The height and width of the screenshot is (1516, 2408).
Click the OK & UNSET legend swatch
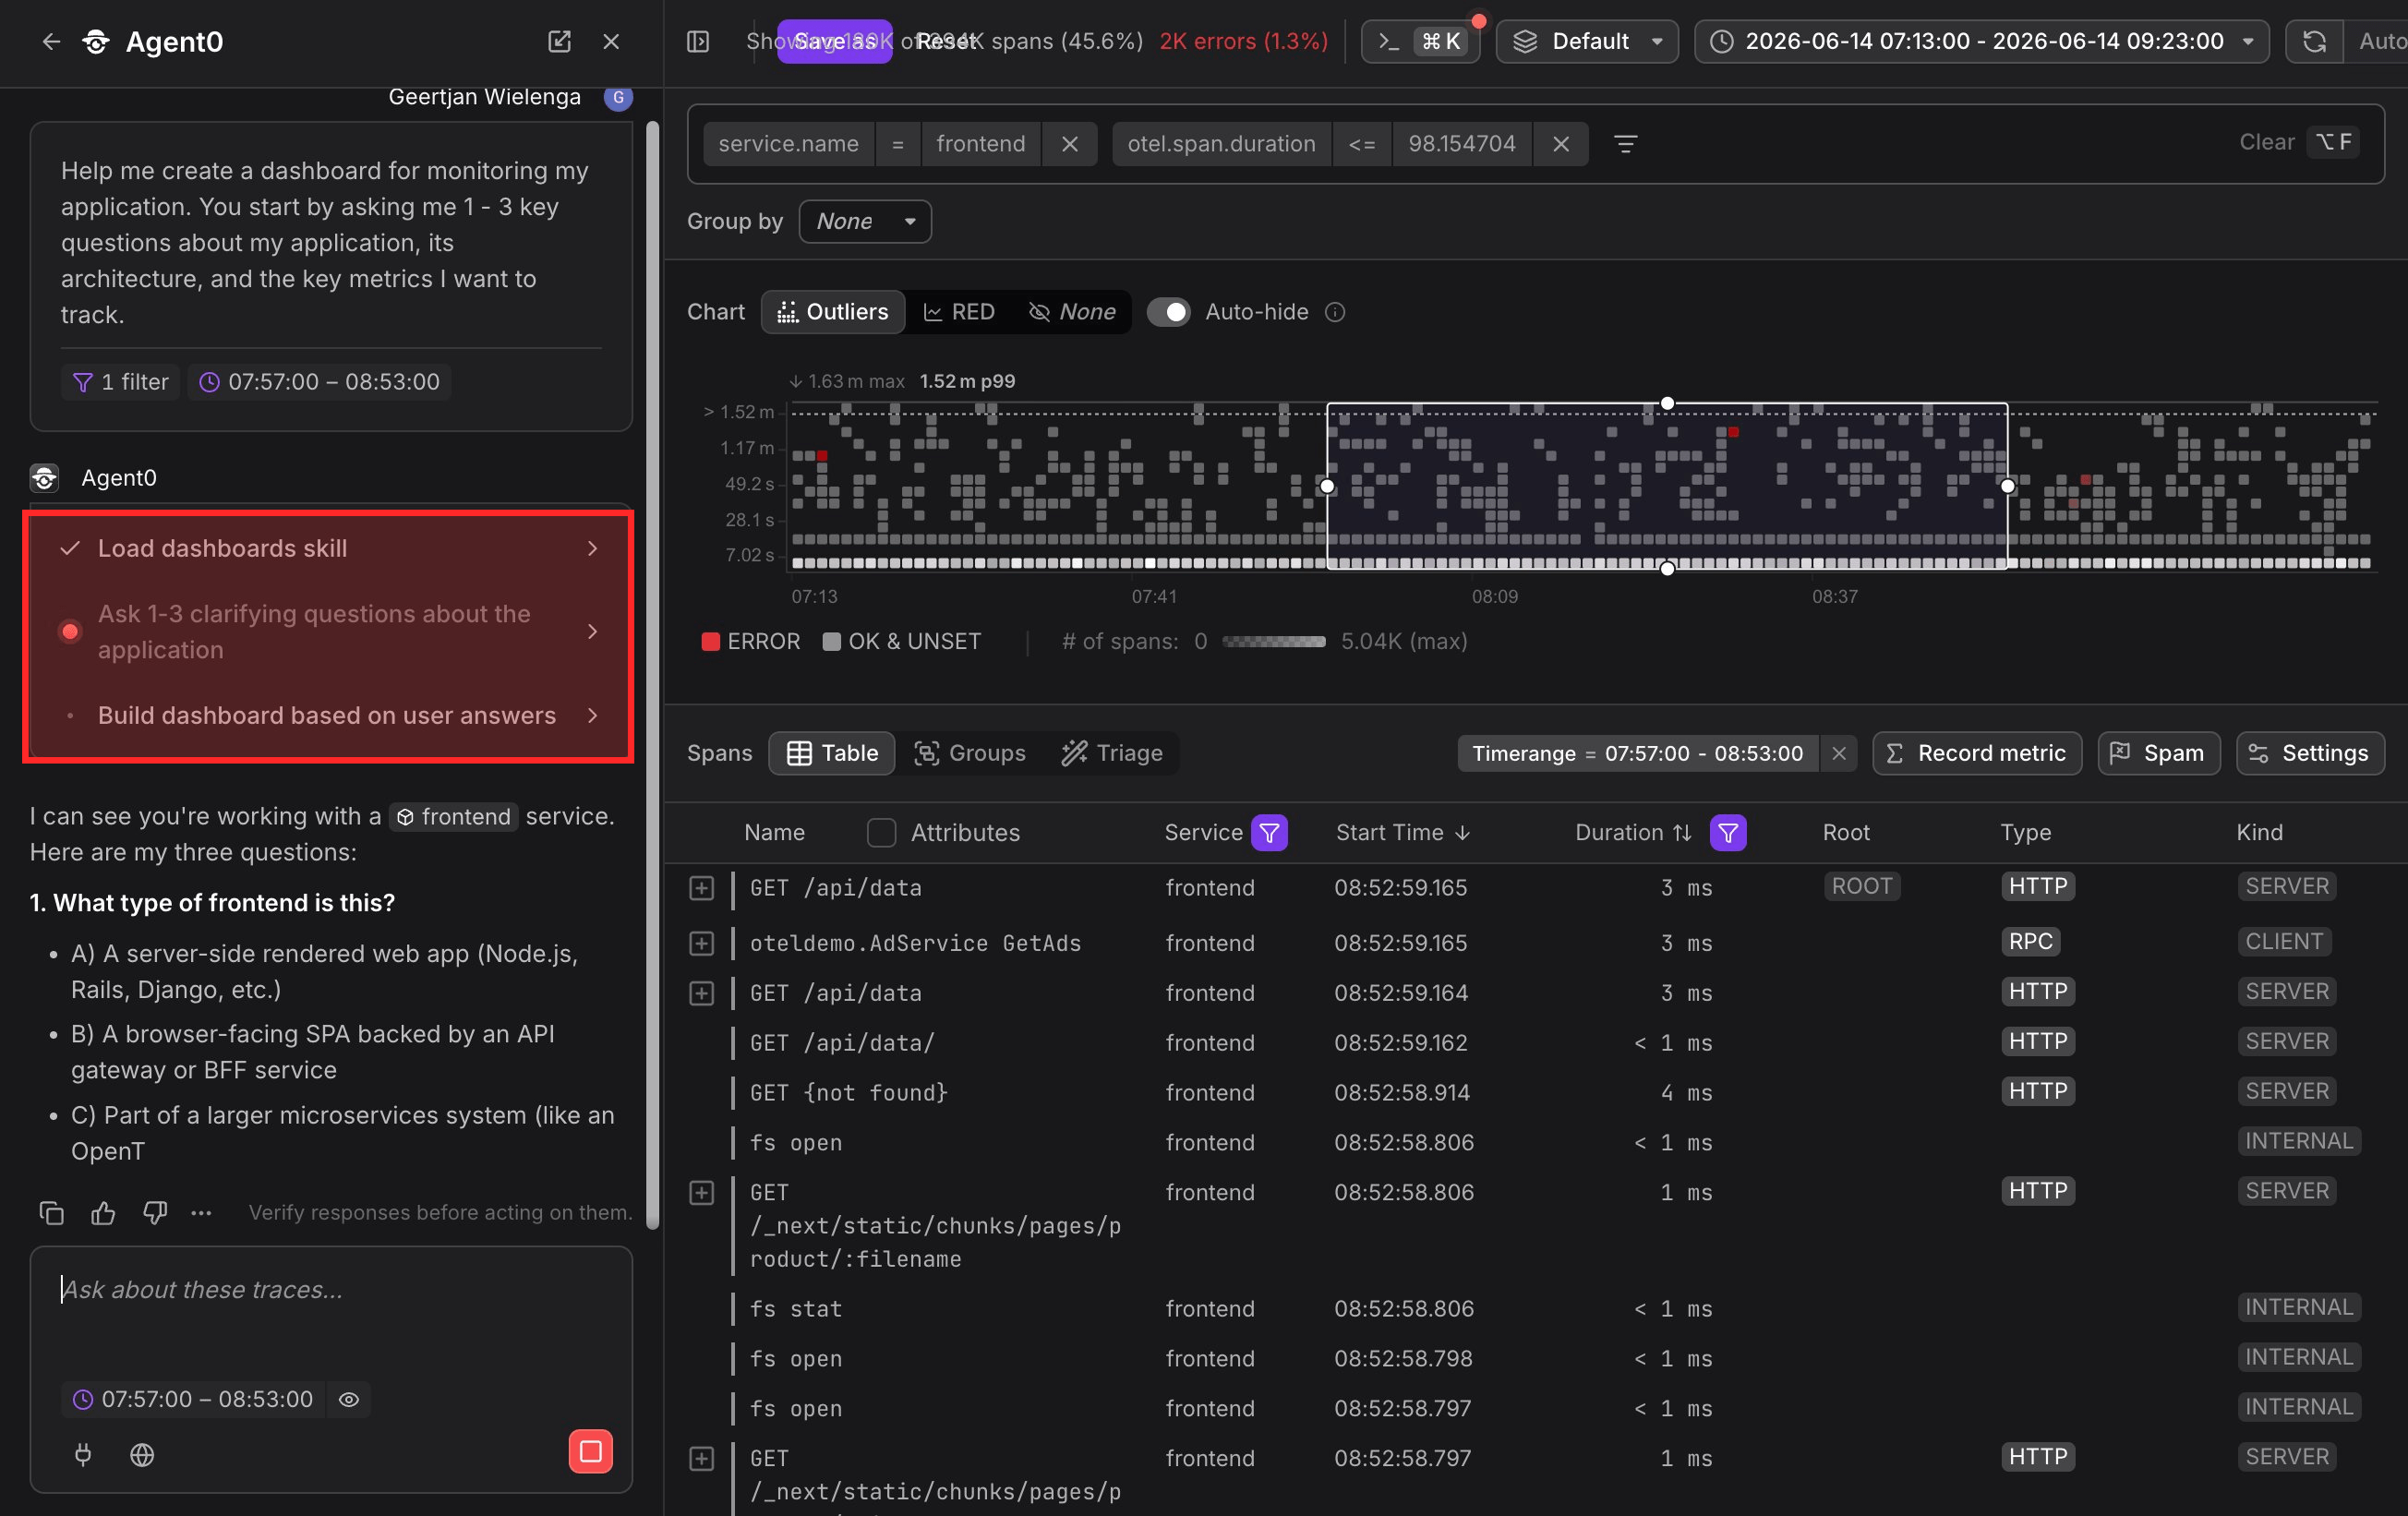click(x=831, y=642)
